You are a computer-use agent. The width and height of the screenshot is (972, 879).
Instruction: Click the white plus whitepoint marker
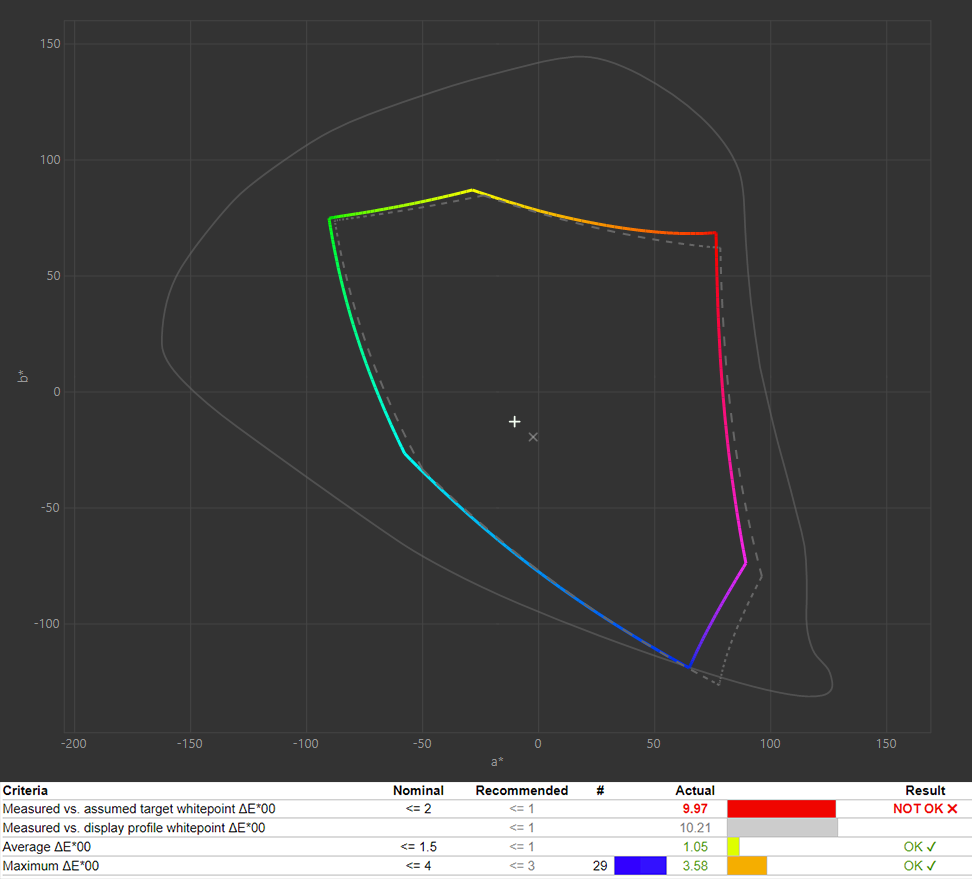pos(515,422)
